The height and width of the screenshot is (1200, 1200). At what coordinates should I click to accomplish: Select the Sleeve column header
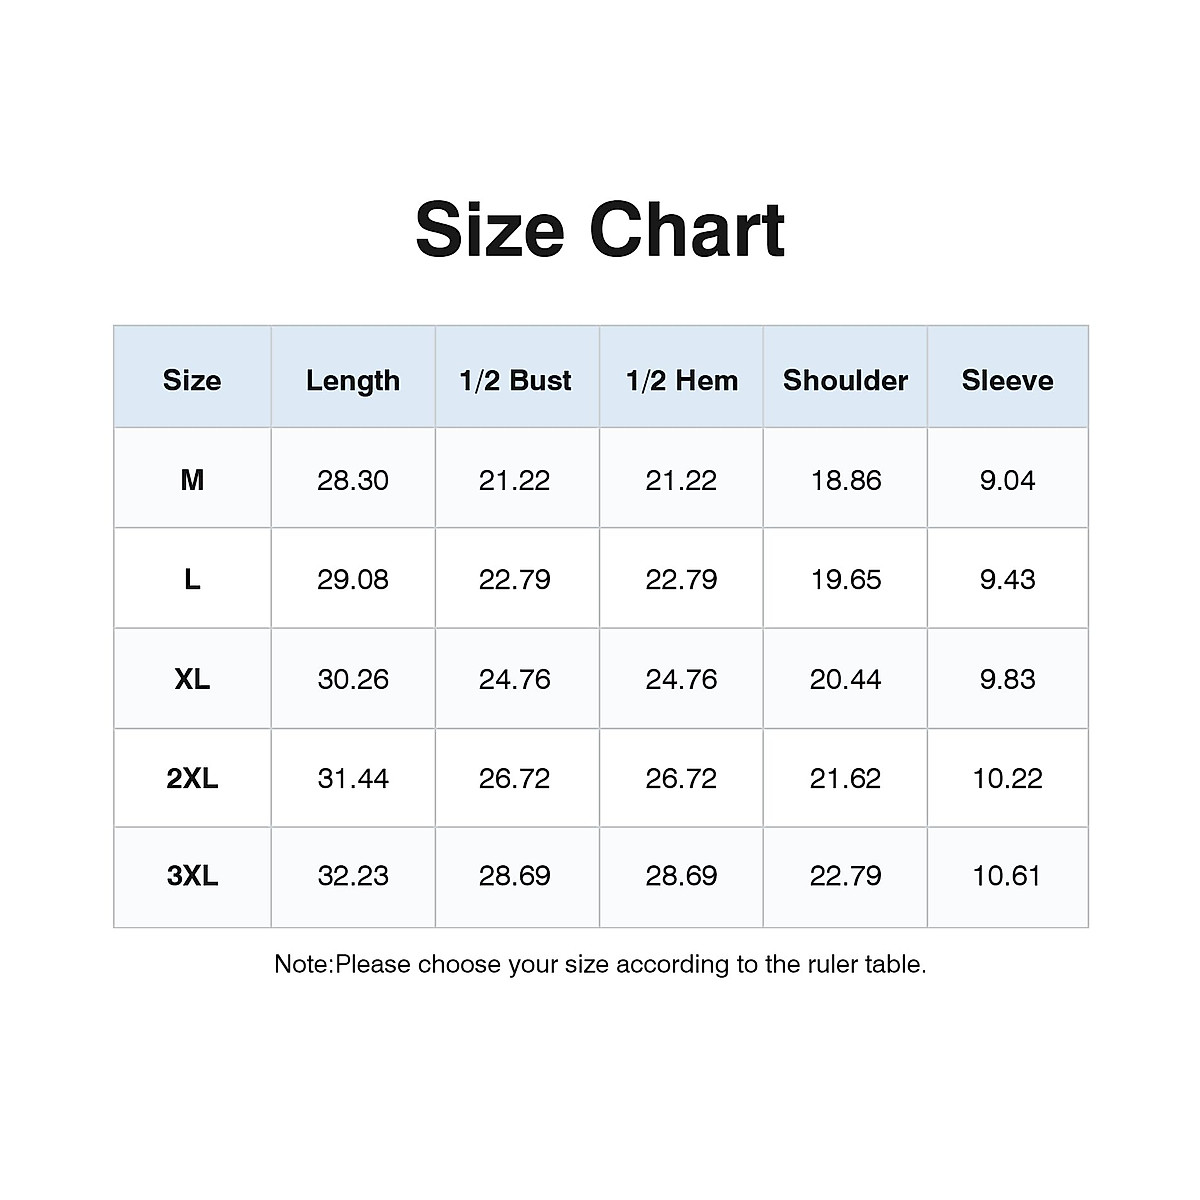1007,380
